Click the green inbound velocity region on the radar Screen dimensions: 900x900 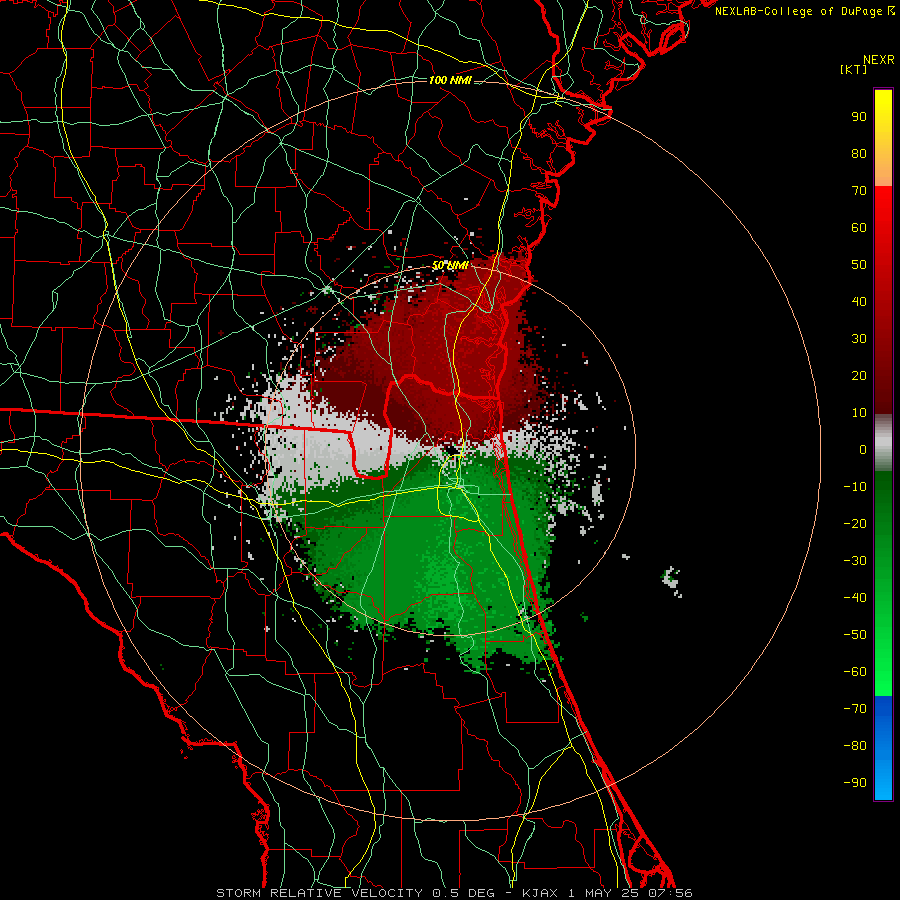point(436,551)
